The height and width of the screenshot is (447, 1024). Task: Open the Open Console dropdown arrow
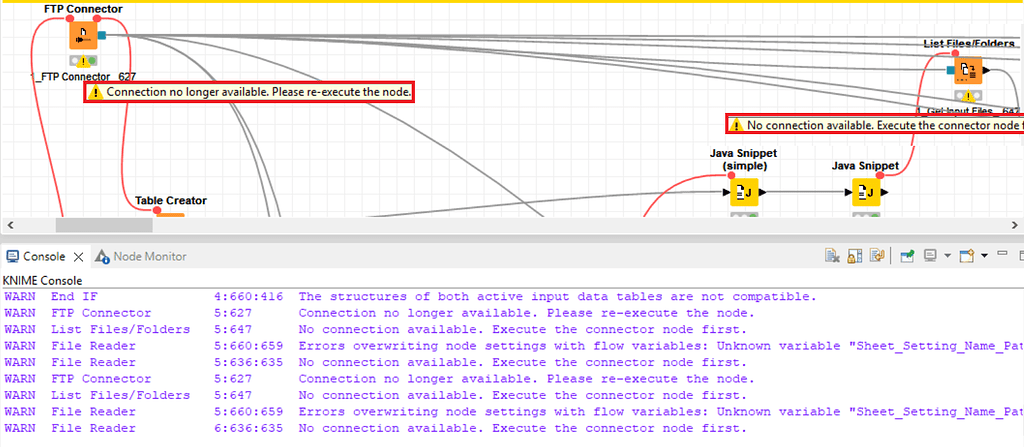tap(984, 256)
